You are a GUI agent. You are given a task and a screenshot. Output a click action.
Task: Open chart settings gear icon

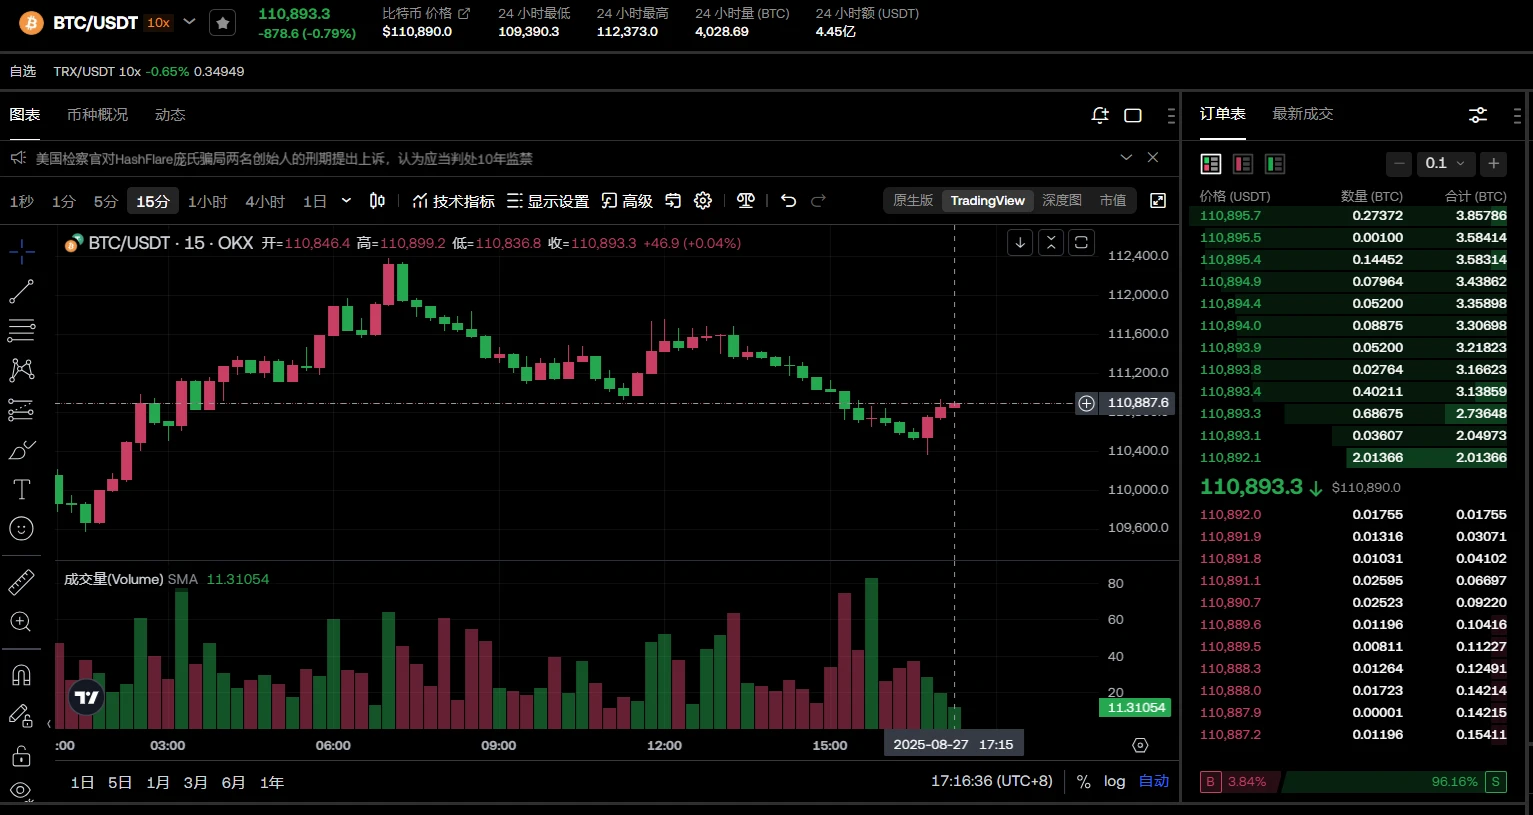click(x=703, y=201)
